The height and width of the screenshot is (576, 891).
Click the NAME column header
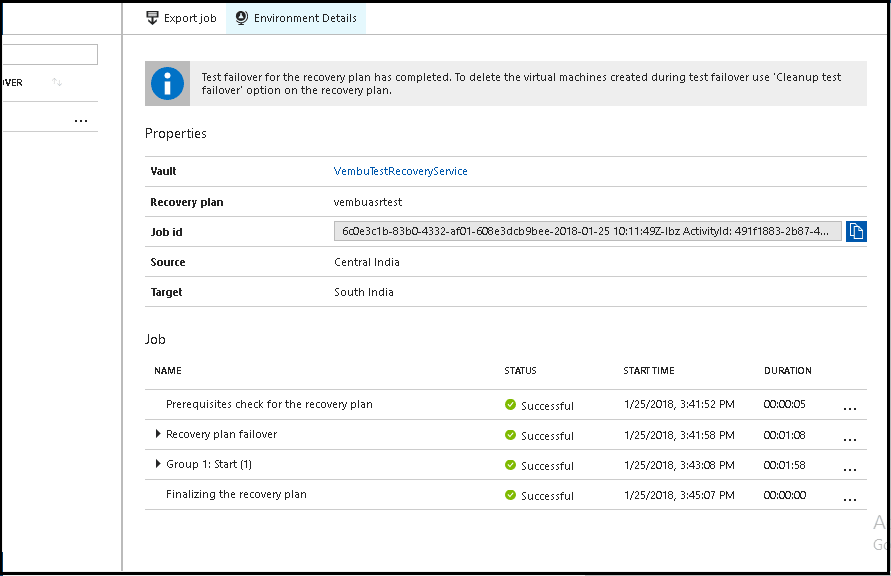168,370
